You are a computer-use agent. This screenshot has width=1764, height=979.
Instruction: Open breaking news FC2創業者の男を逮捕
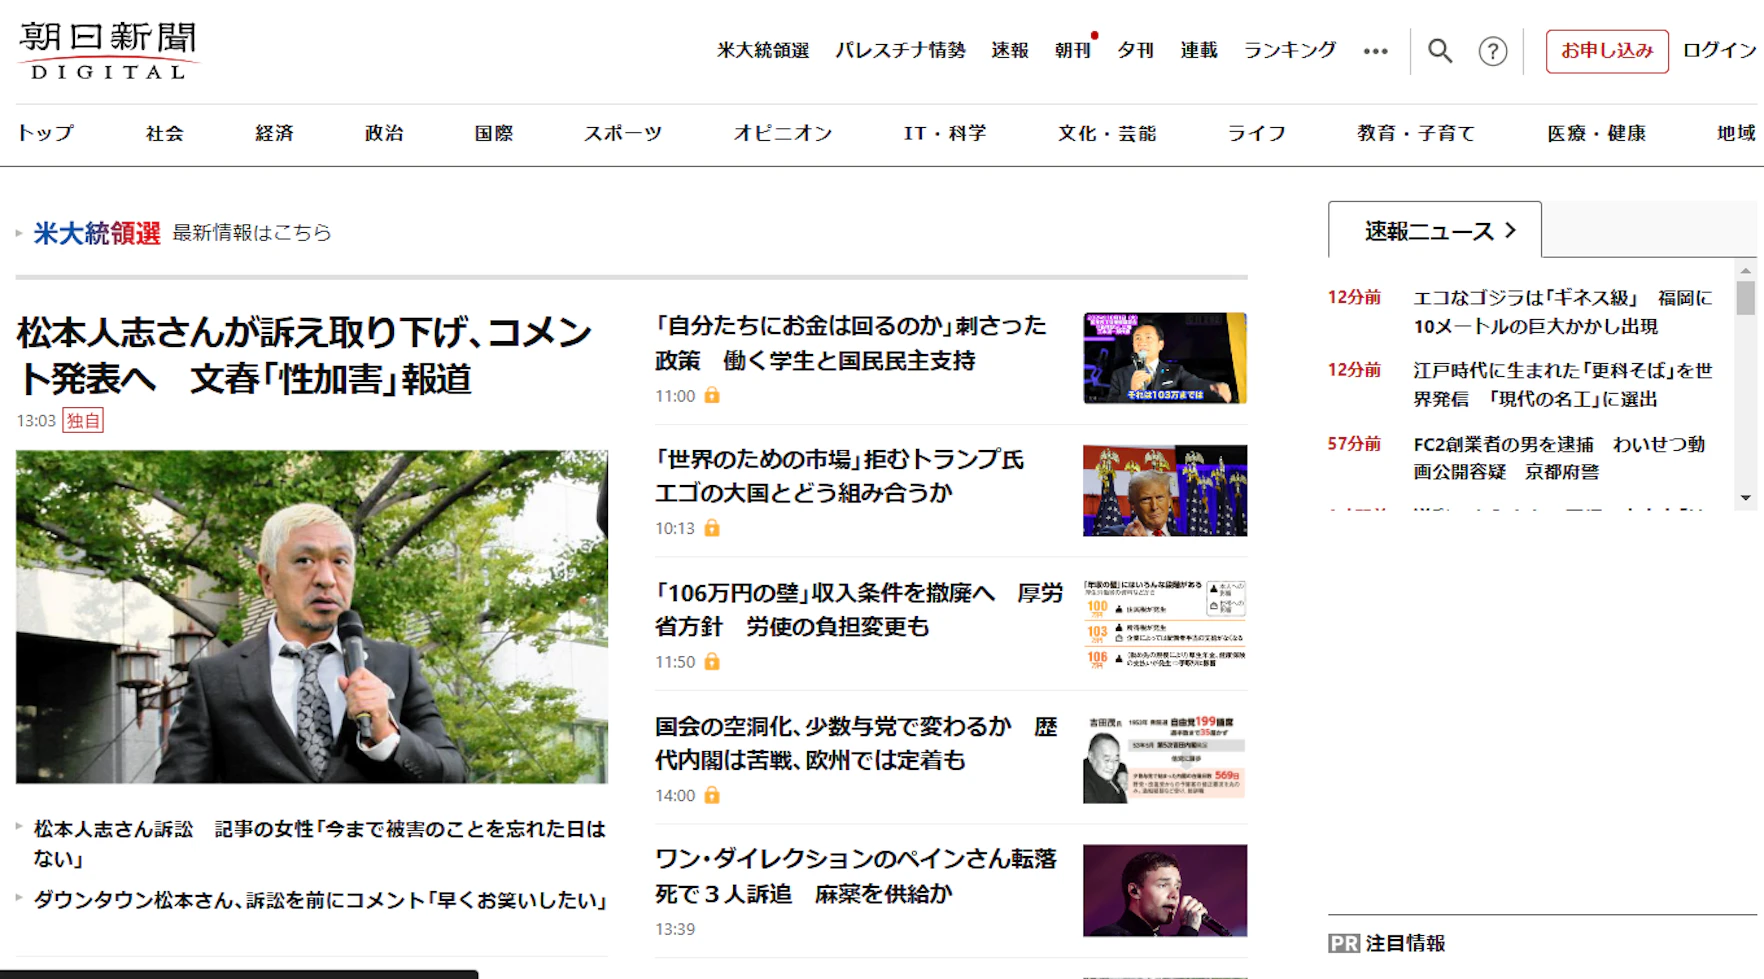coord(1560,458)
